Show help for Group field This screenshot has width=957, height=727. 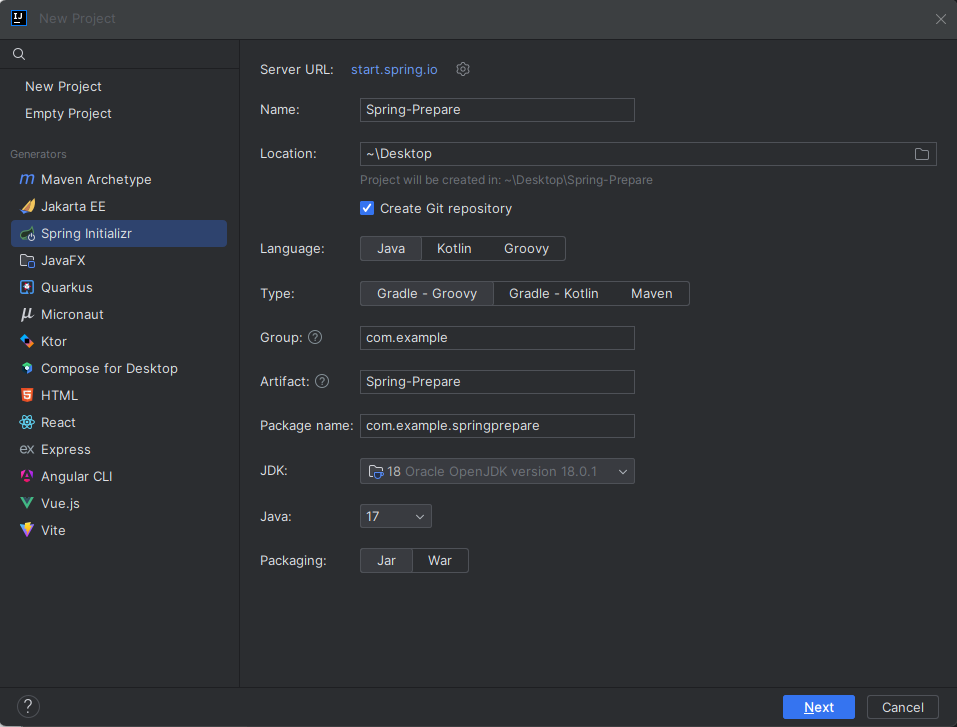point(315,338)
